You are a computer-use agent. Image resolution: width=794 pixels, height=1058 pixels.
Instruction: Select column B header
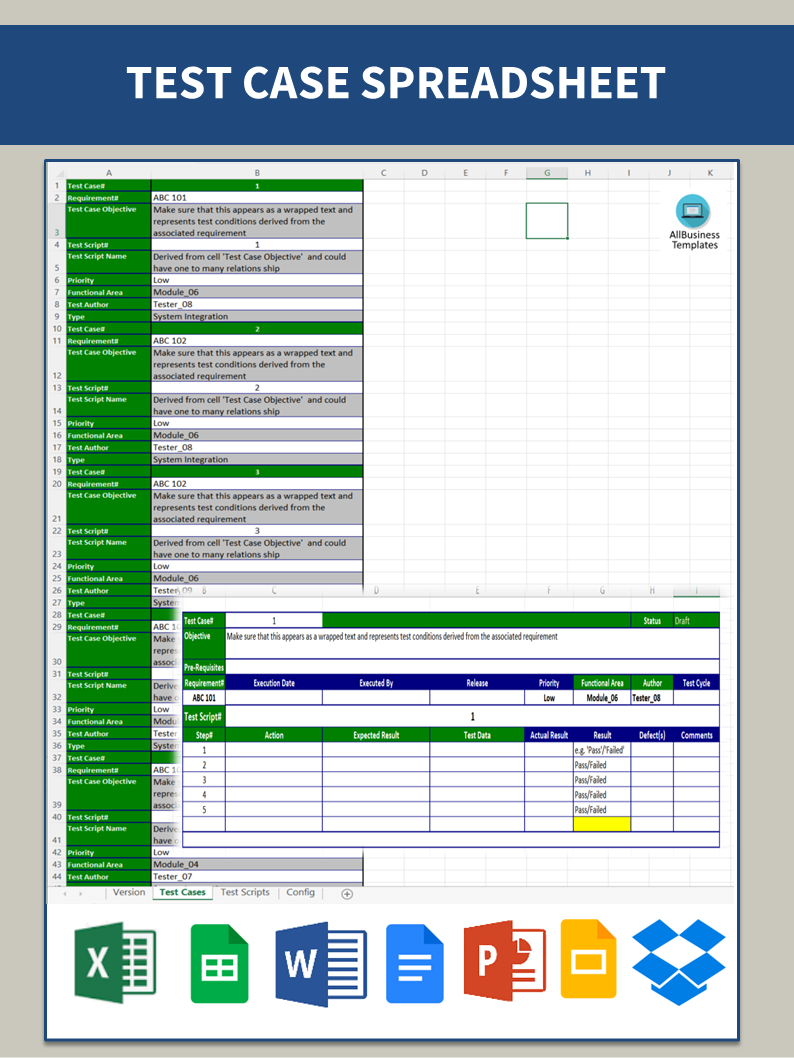tap(257, 173)
